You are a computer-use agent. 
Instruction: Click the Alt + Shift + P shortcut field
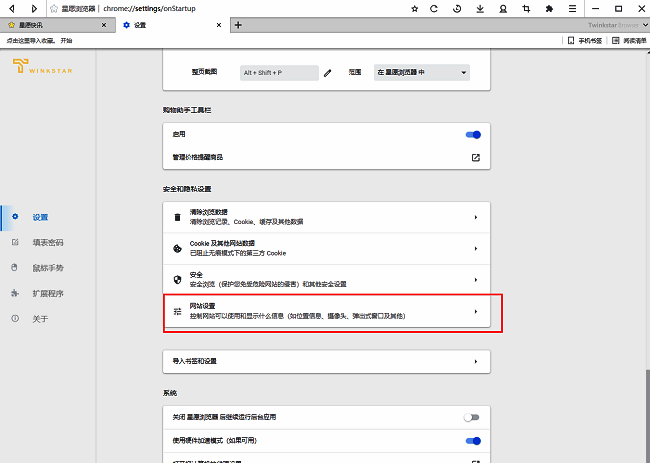pyautogui.click(x=279, y=73)
